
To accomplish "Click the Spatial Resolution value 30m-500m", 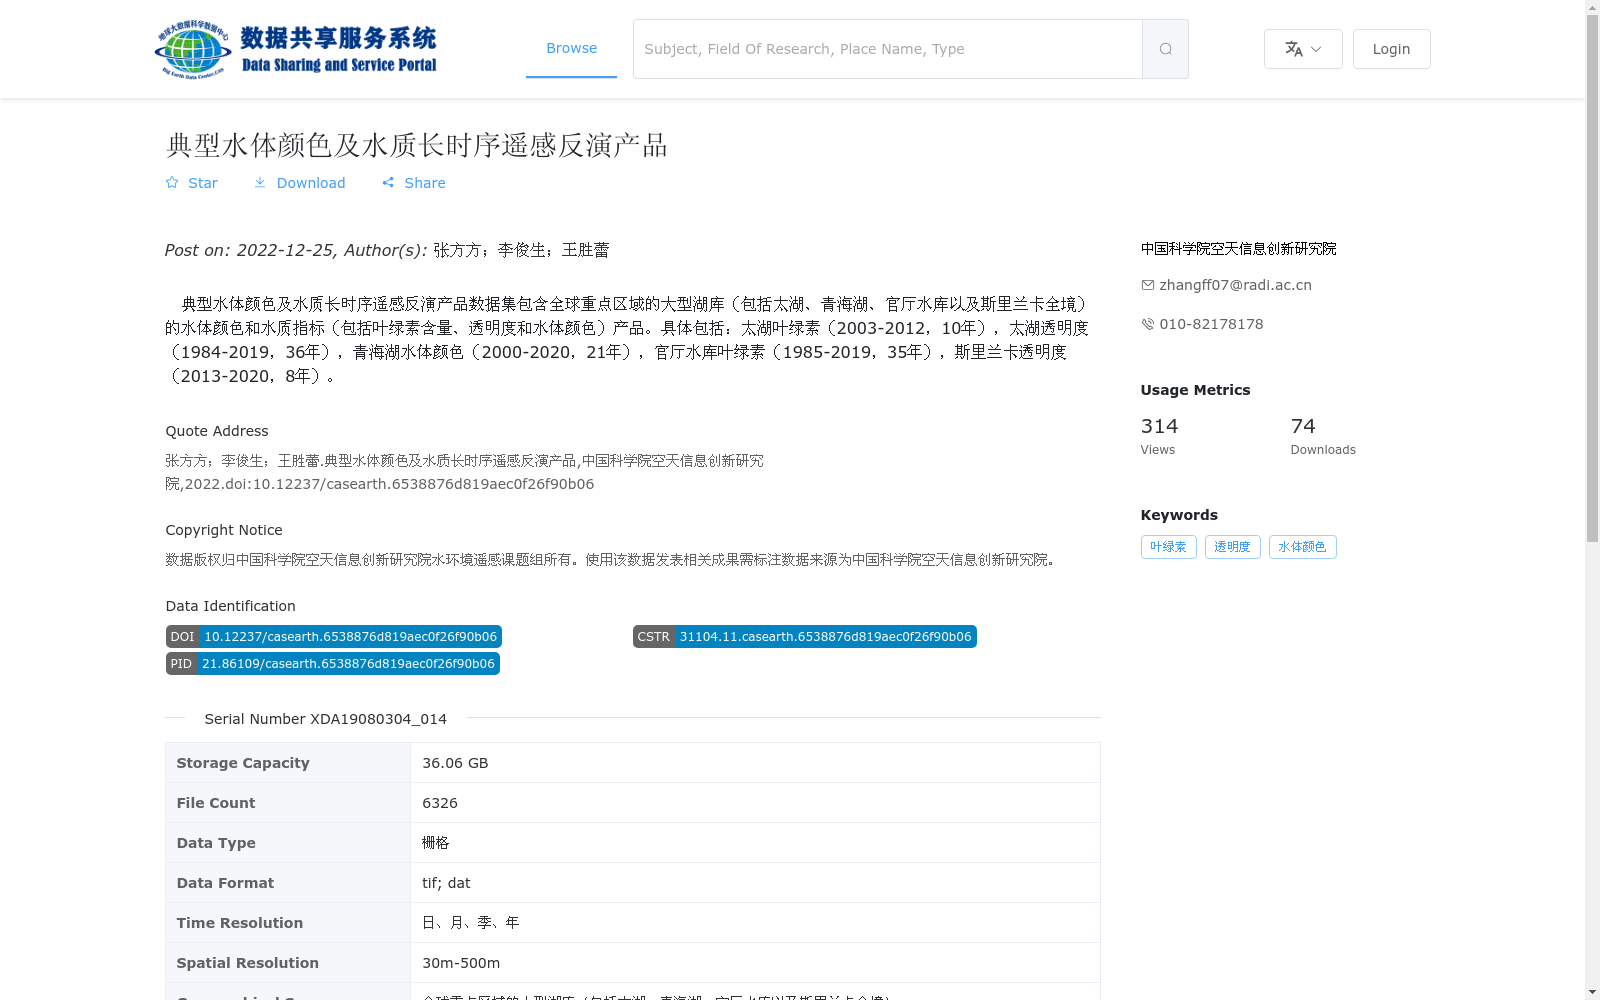I will (461, 963).
